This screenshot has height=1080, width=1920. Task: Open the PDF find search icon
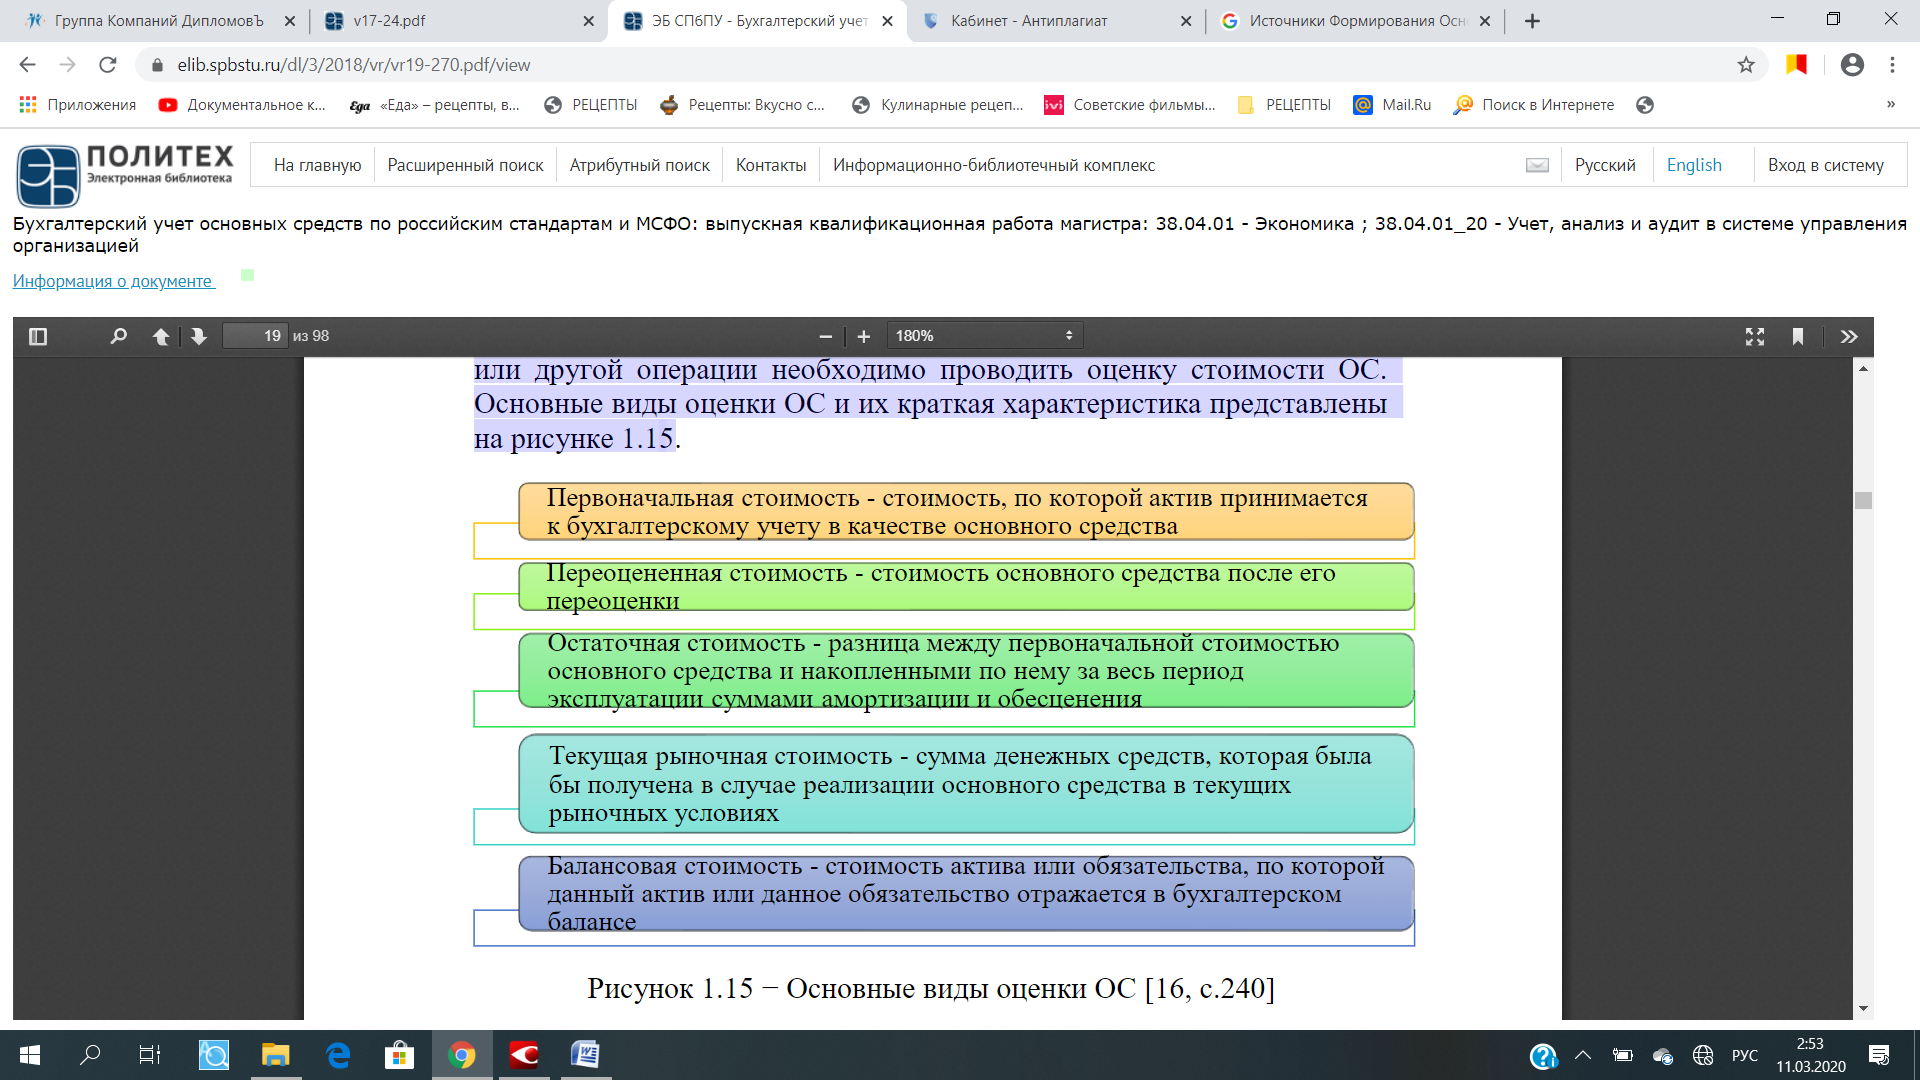point(118,336)
